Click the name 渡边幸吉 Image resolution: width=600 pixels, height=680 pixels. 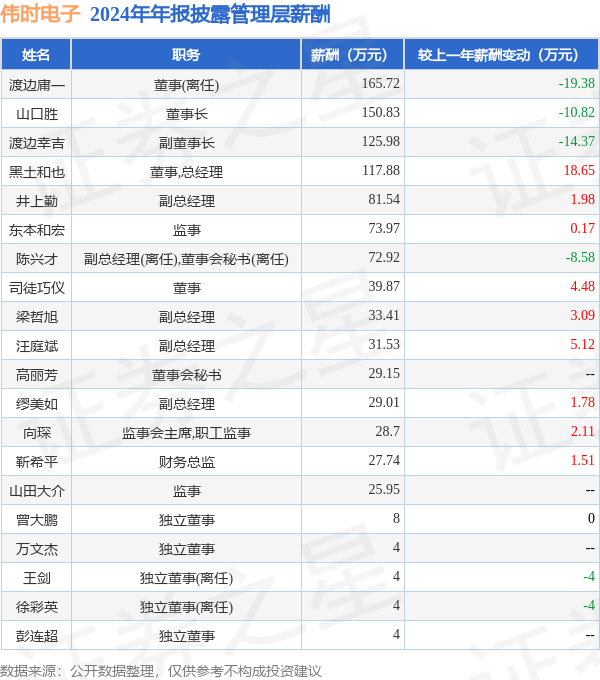coord(37,143)
